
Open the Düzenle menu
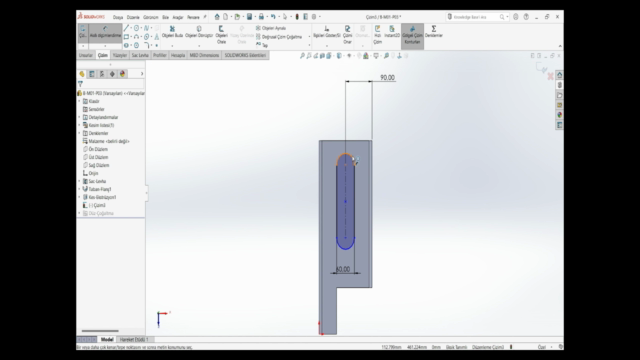pos(133,17)
